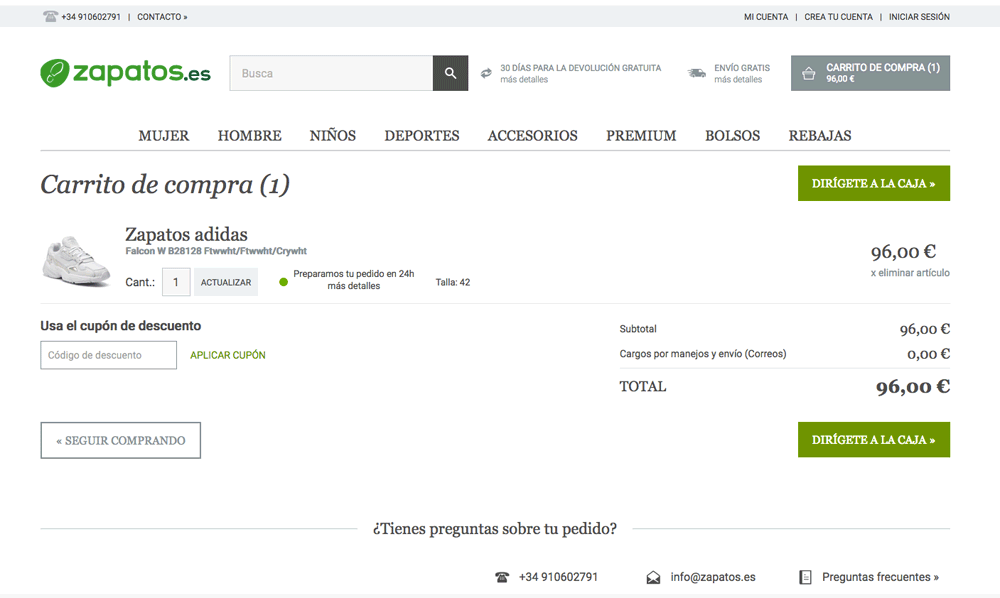
Task: Click más detalles under free returns
Action: [524, 80]
